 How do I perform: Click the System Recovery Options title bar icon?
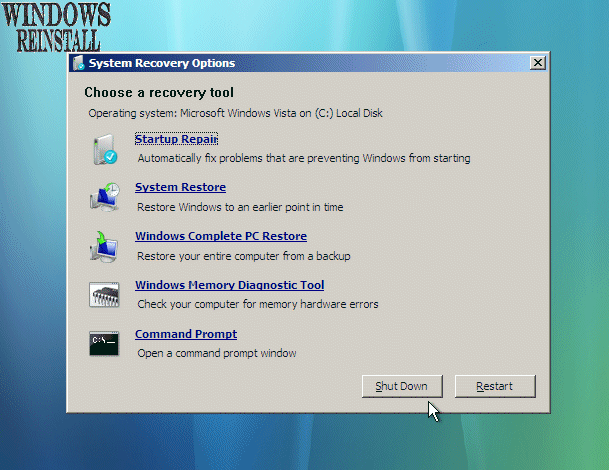78,63
